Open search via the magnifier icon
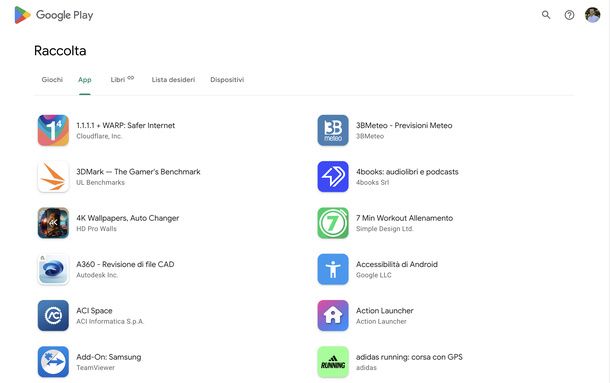610x383 pixels. [x=546, y=15]
